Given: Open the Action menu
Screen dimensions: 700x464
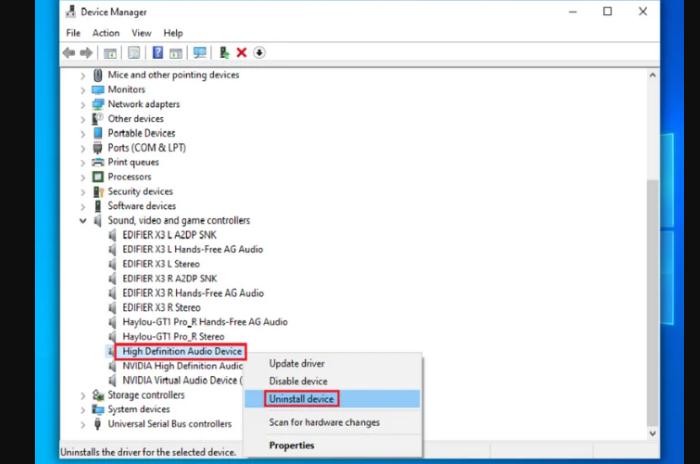Looking at the screenshot, I should pos(106,33).
